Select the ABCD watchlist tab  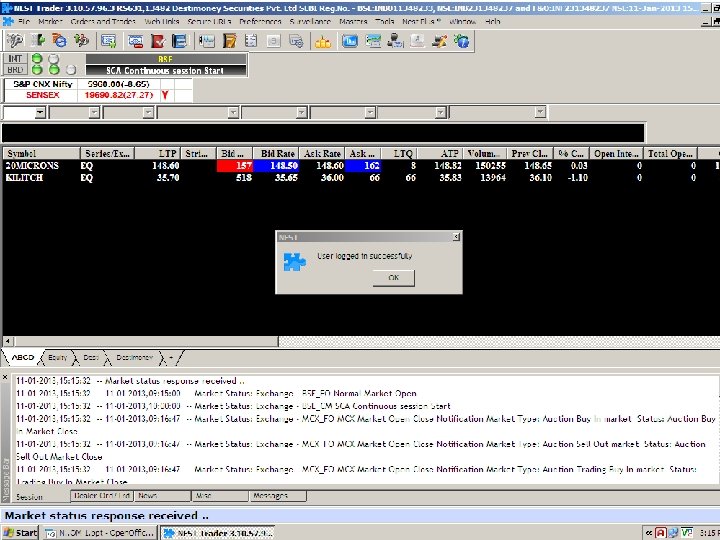(22, 357)
